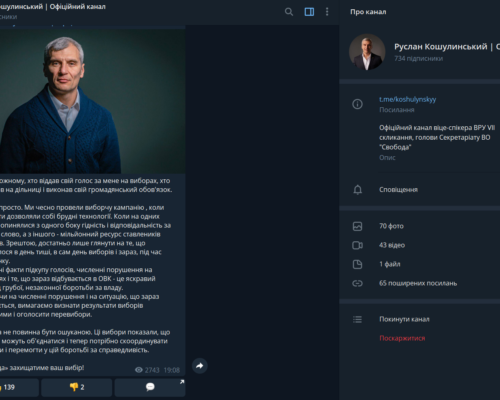Click the file document icon

pos(357,264)
